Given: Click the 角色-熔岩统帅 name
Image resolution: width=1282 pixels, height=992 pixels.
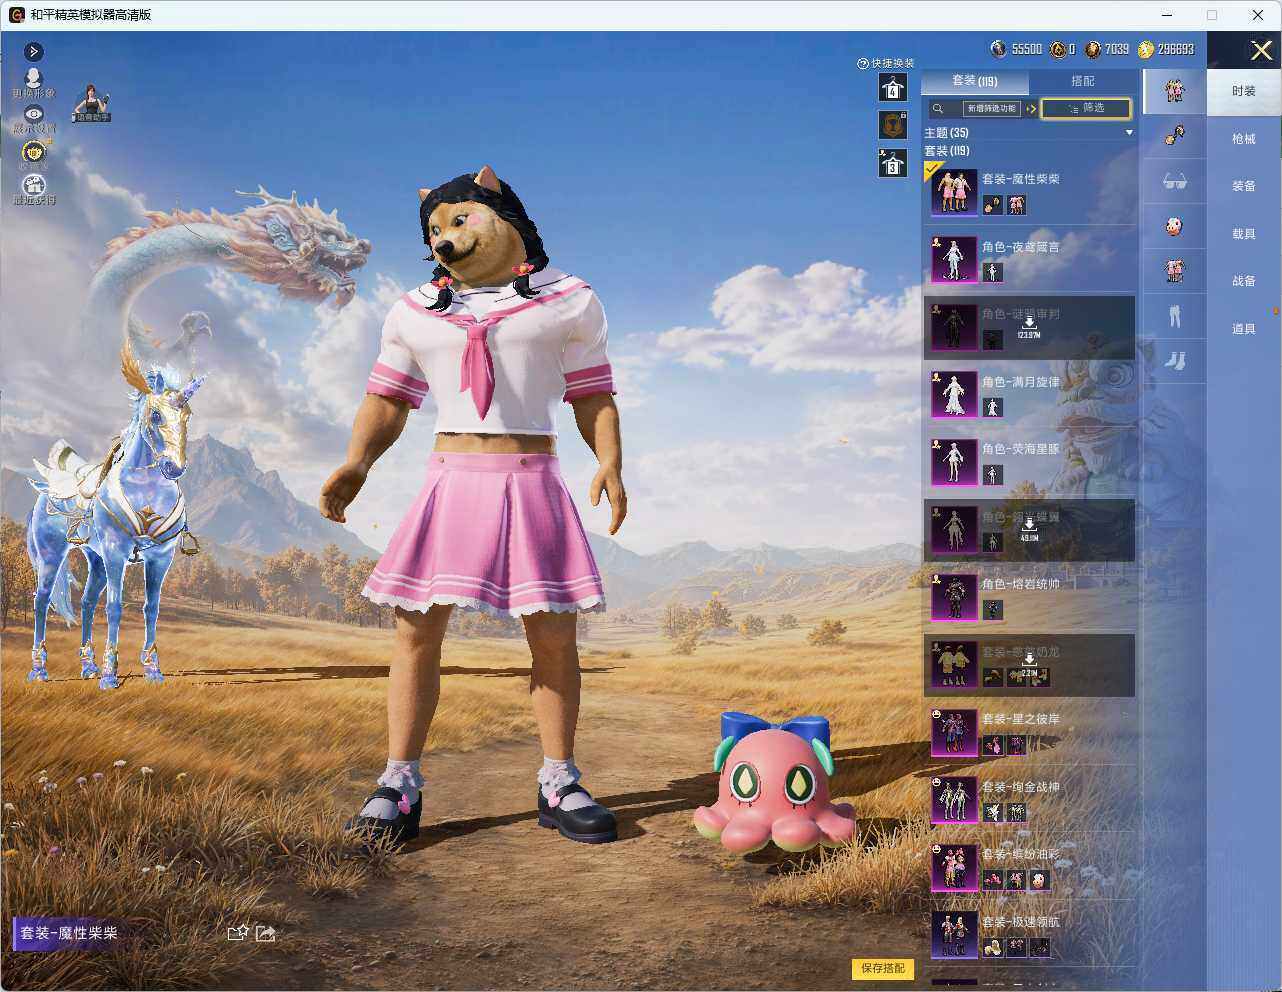Looking at the screenshot, I should click(1021, 584).
